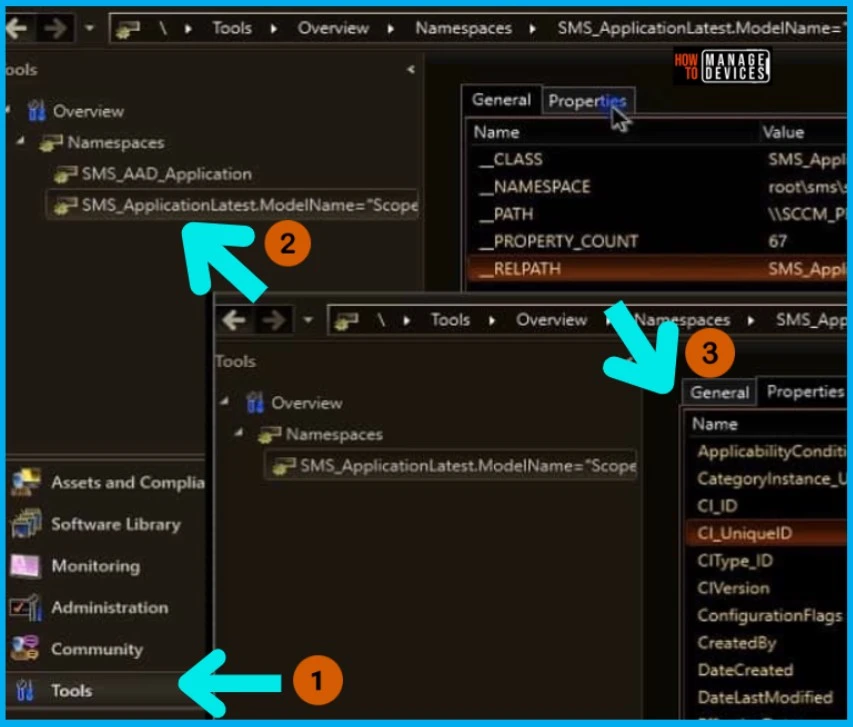Switch to the General tab in the lower window
The image size is (853, 727).
[719, 392]
